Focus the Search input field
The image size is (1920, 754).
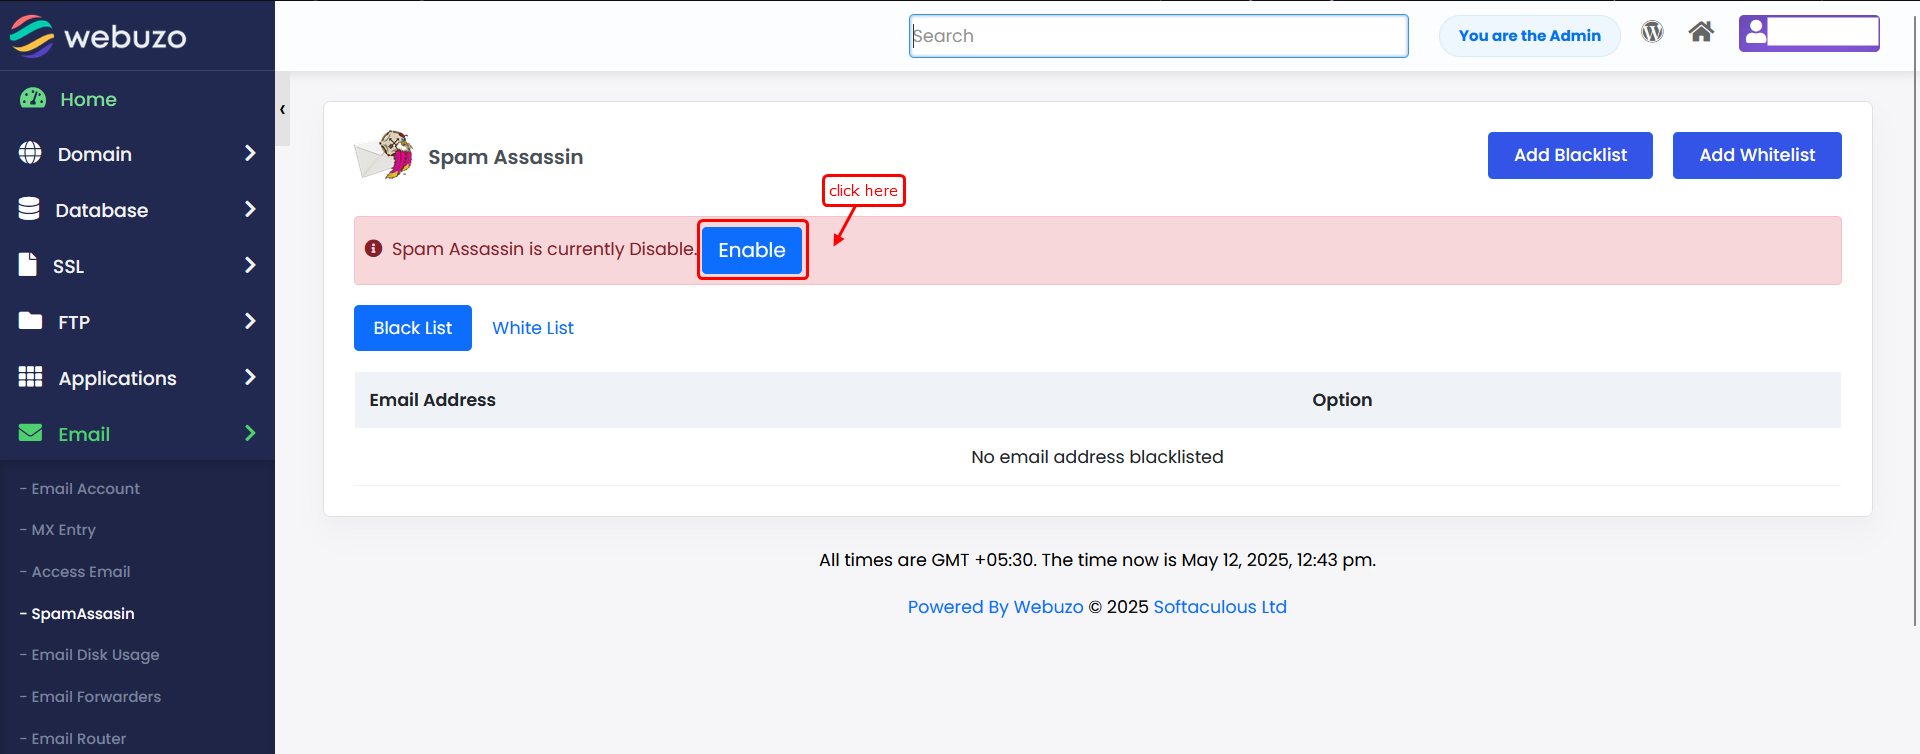coord(1159,36)
